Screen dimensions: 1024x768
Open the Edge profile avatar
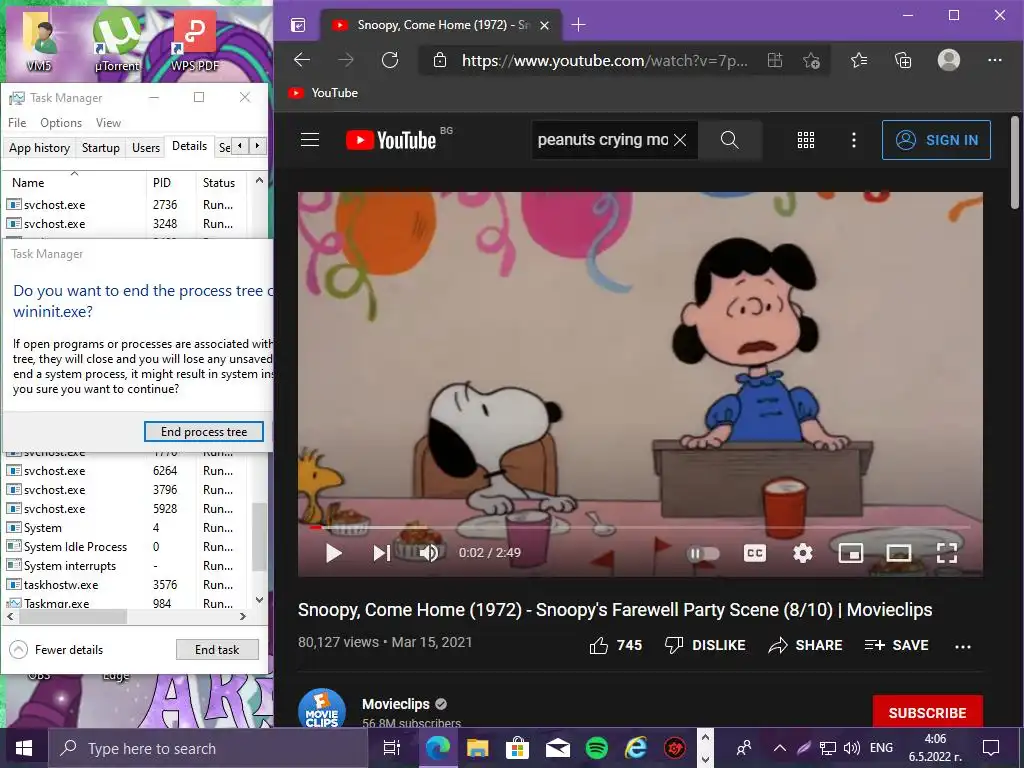[x=948, y=60]
